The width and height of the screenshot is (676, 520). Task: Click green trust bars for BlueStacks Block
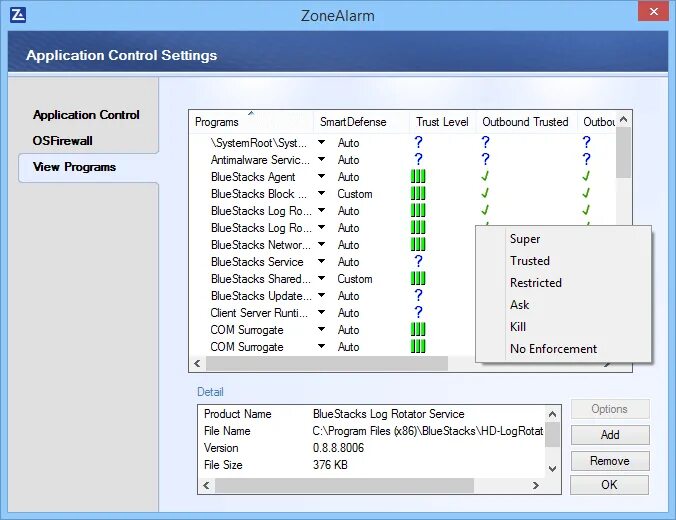[x=418, y=194]
